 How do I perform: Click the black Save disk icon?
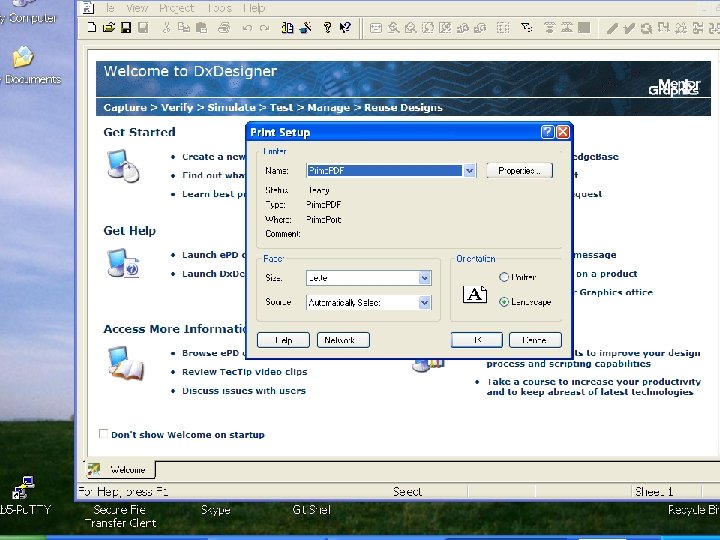(126, 28)
